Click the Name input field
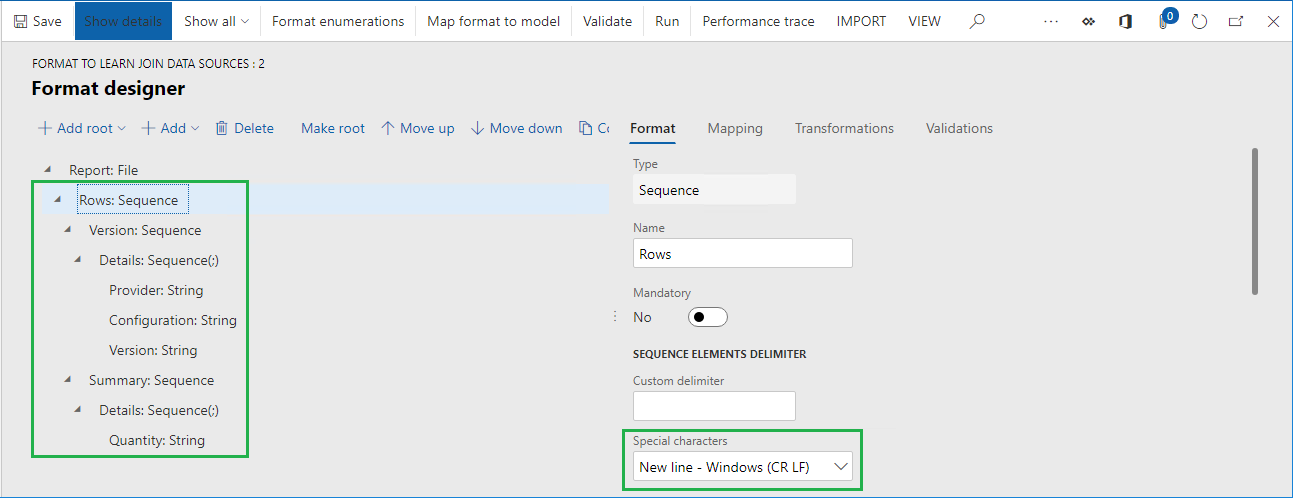This screenshot has height=498, width=1293. 743,253
